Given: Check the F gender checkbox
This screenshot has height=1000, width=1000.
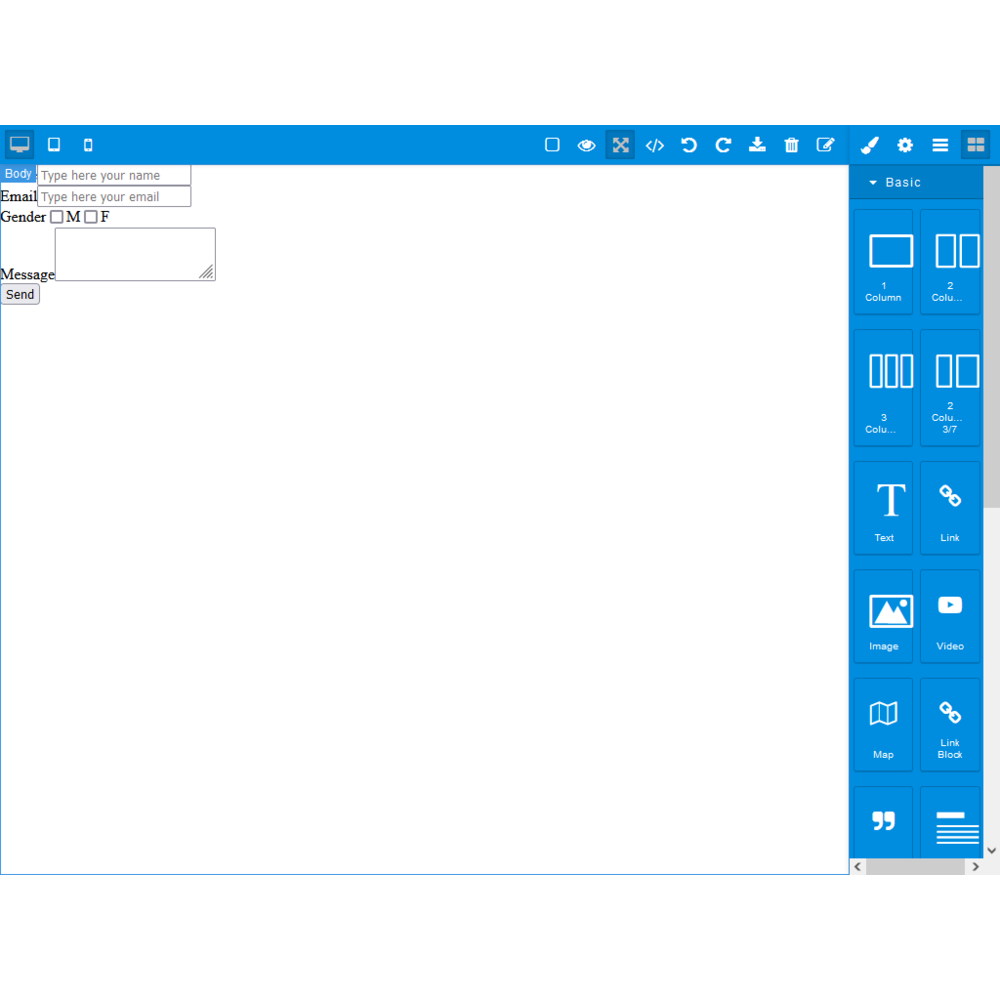Looking at the screenshot, I should (91, 217).
